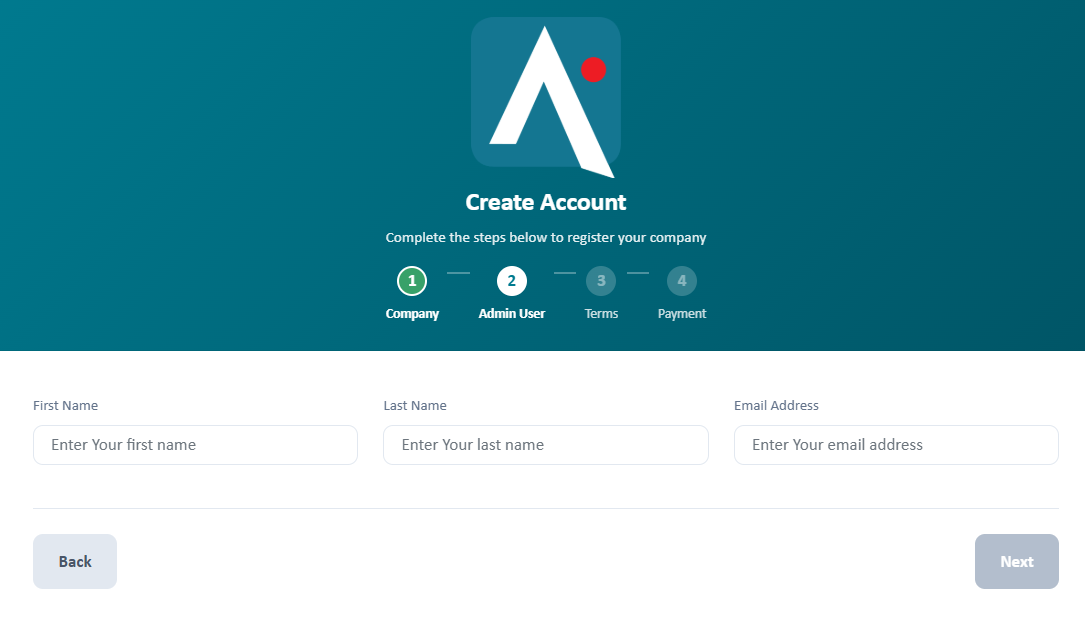The height and width of the screenshot is (620, 1085).
Task: Focus the email address input field
Action: tap(896, 445)
